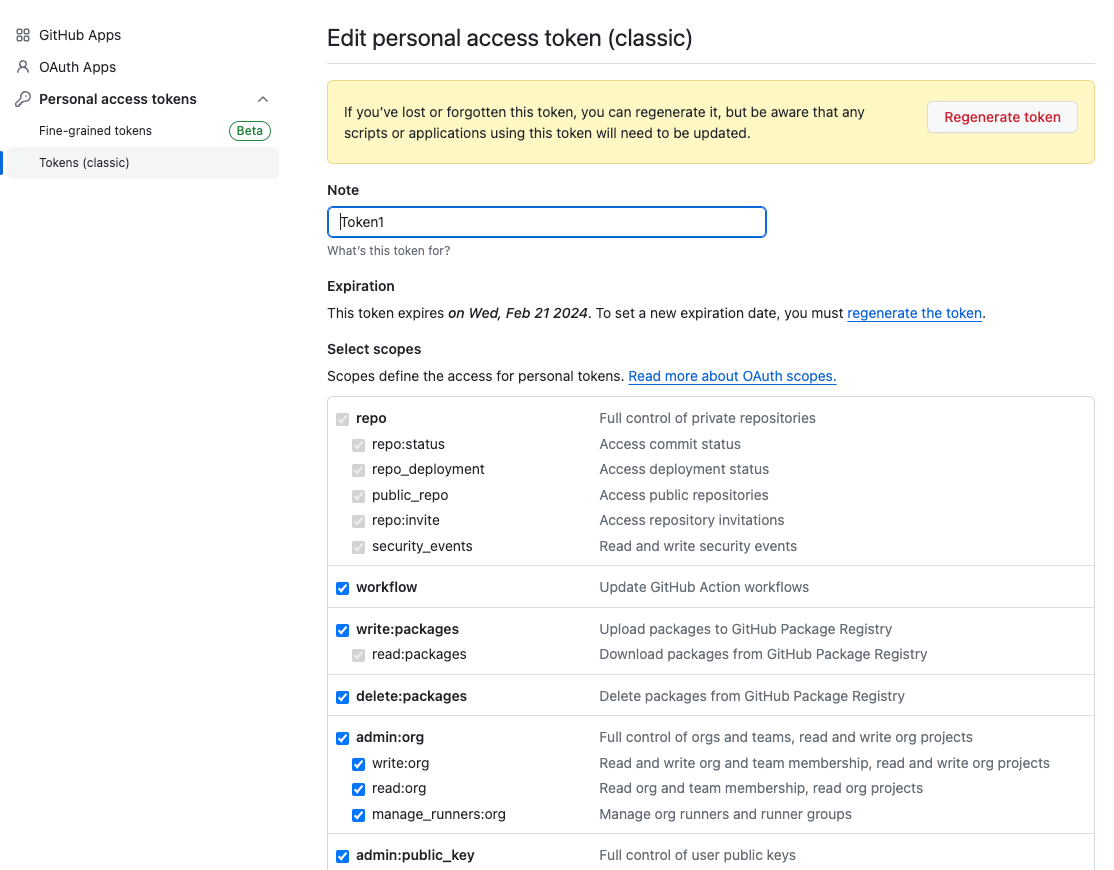Toggle the write:org checkbox
The image size is (1114, 870).
pyautogui.click(x=358, y=764)
